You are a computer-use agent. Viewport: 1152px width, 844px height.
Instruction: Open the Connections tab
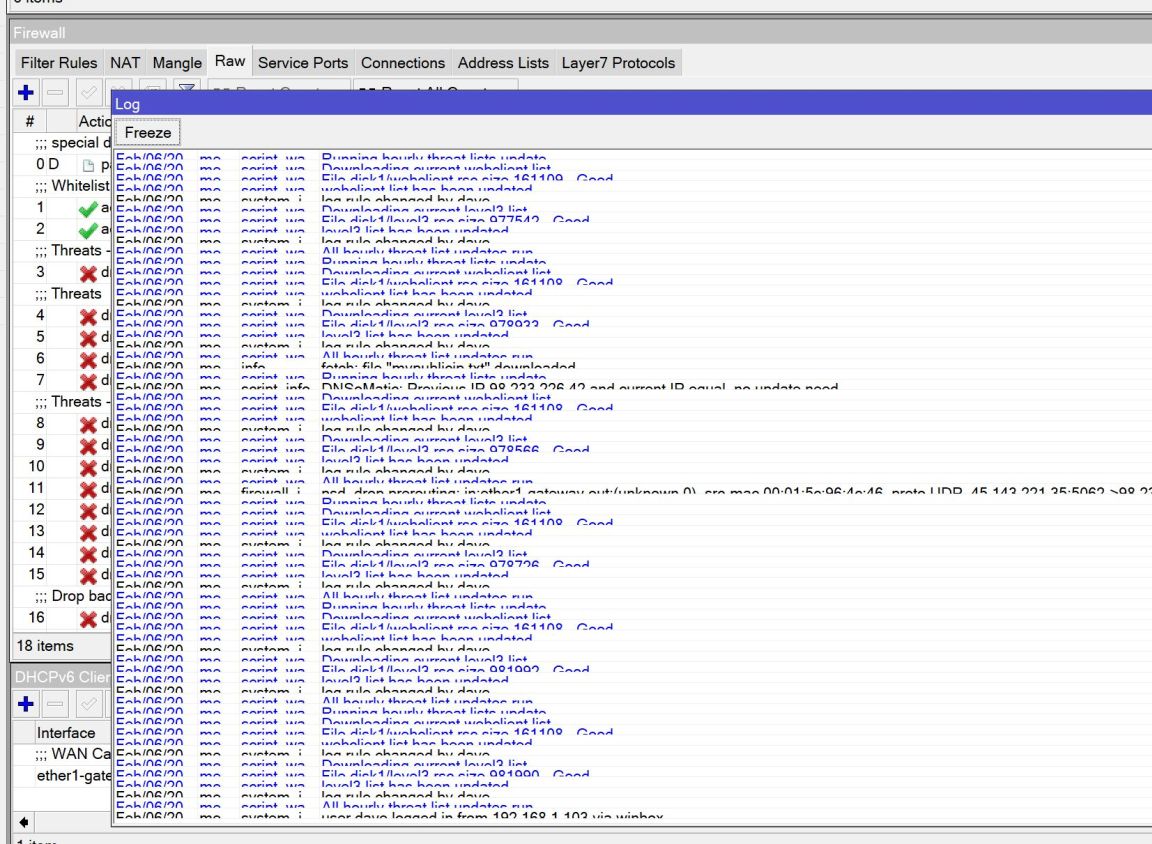coord(403,63)
